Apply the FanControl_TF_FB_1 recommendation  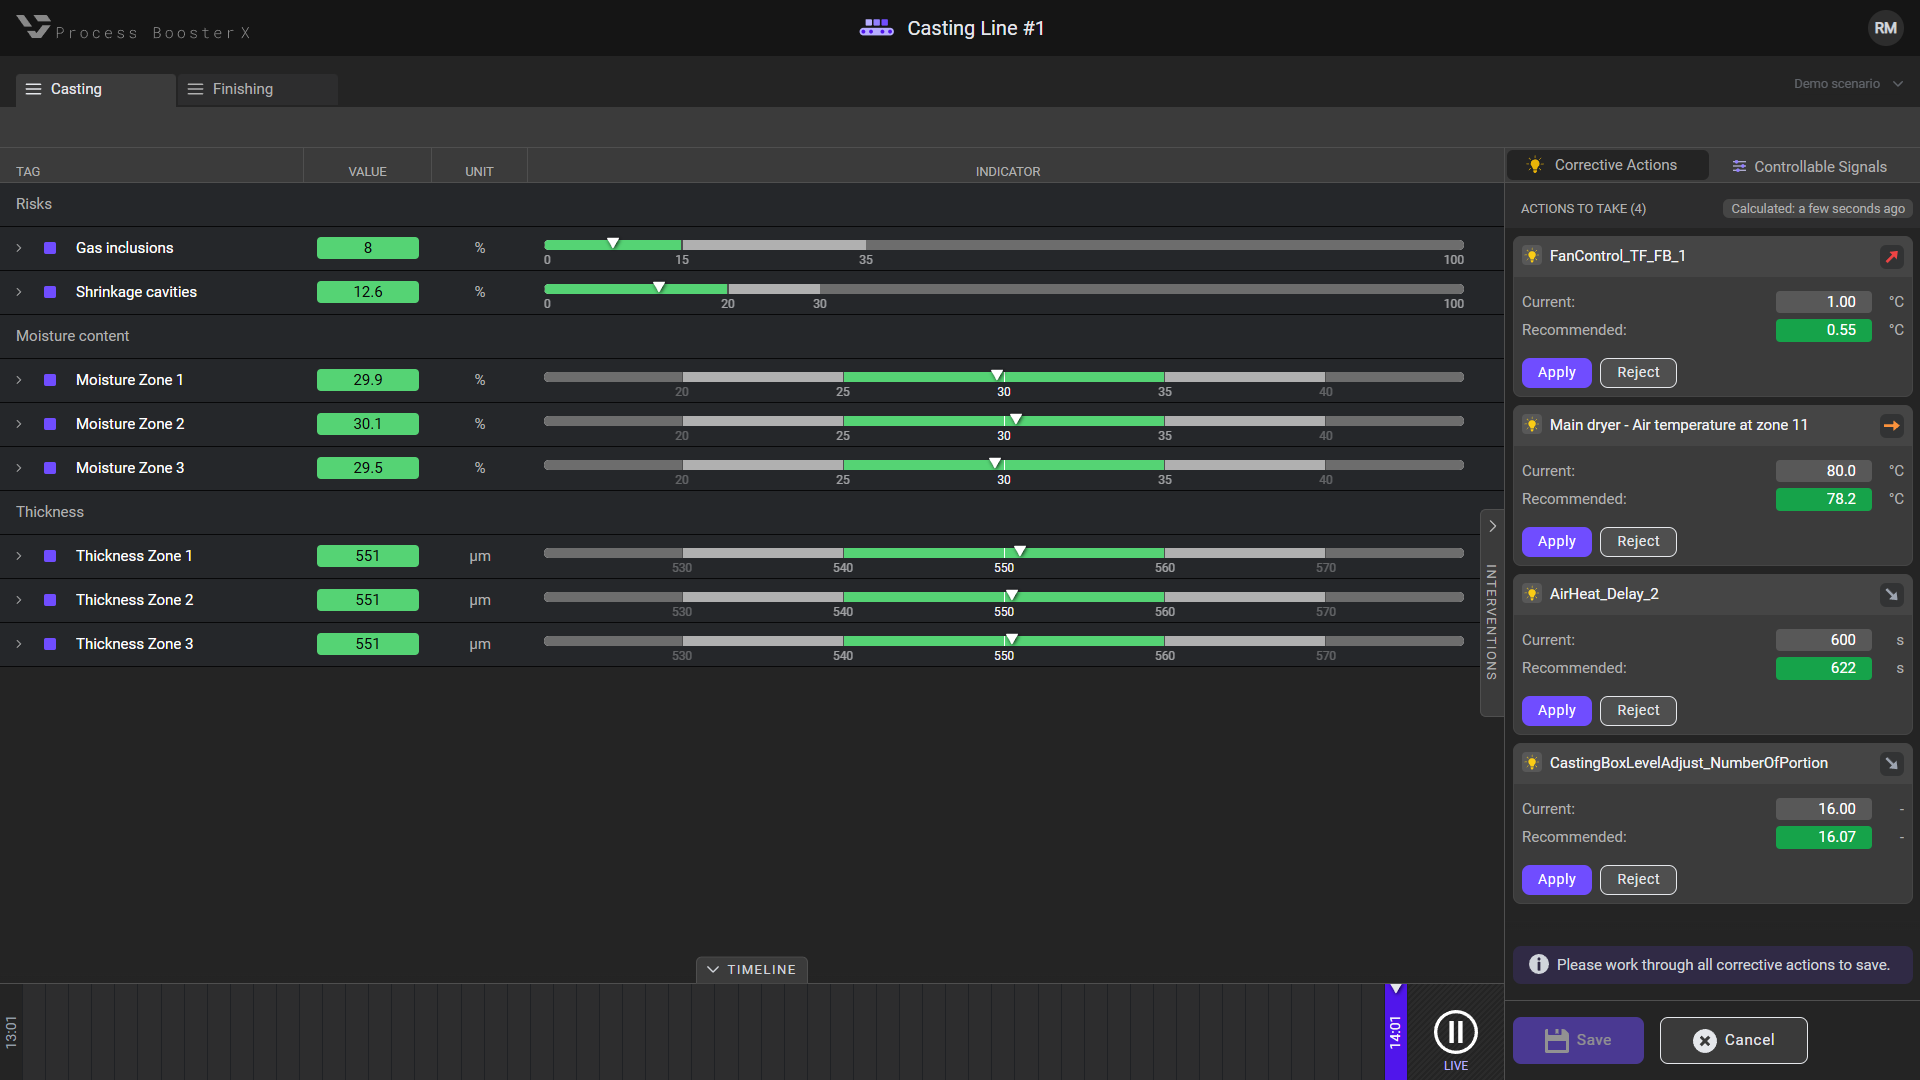click(x=1556, y=373)
